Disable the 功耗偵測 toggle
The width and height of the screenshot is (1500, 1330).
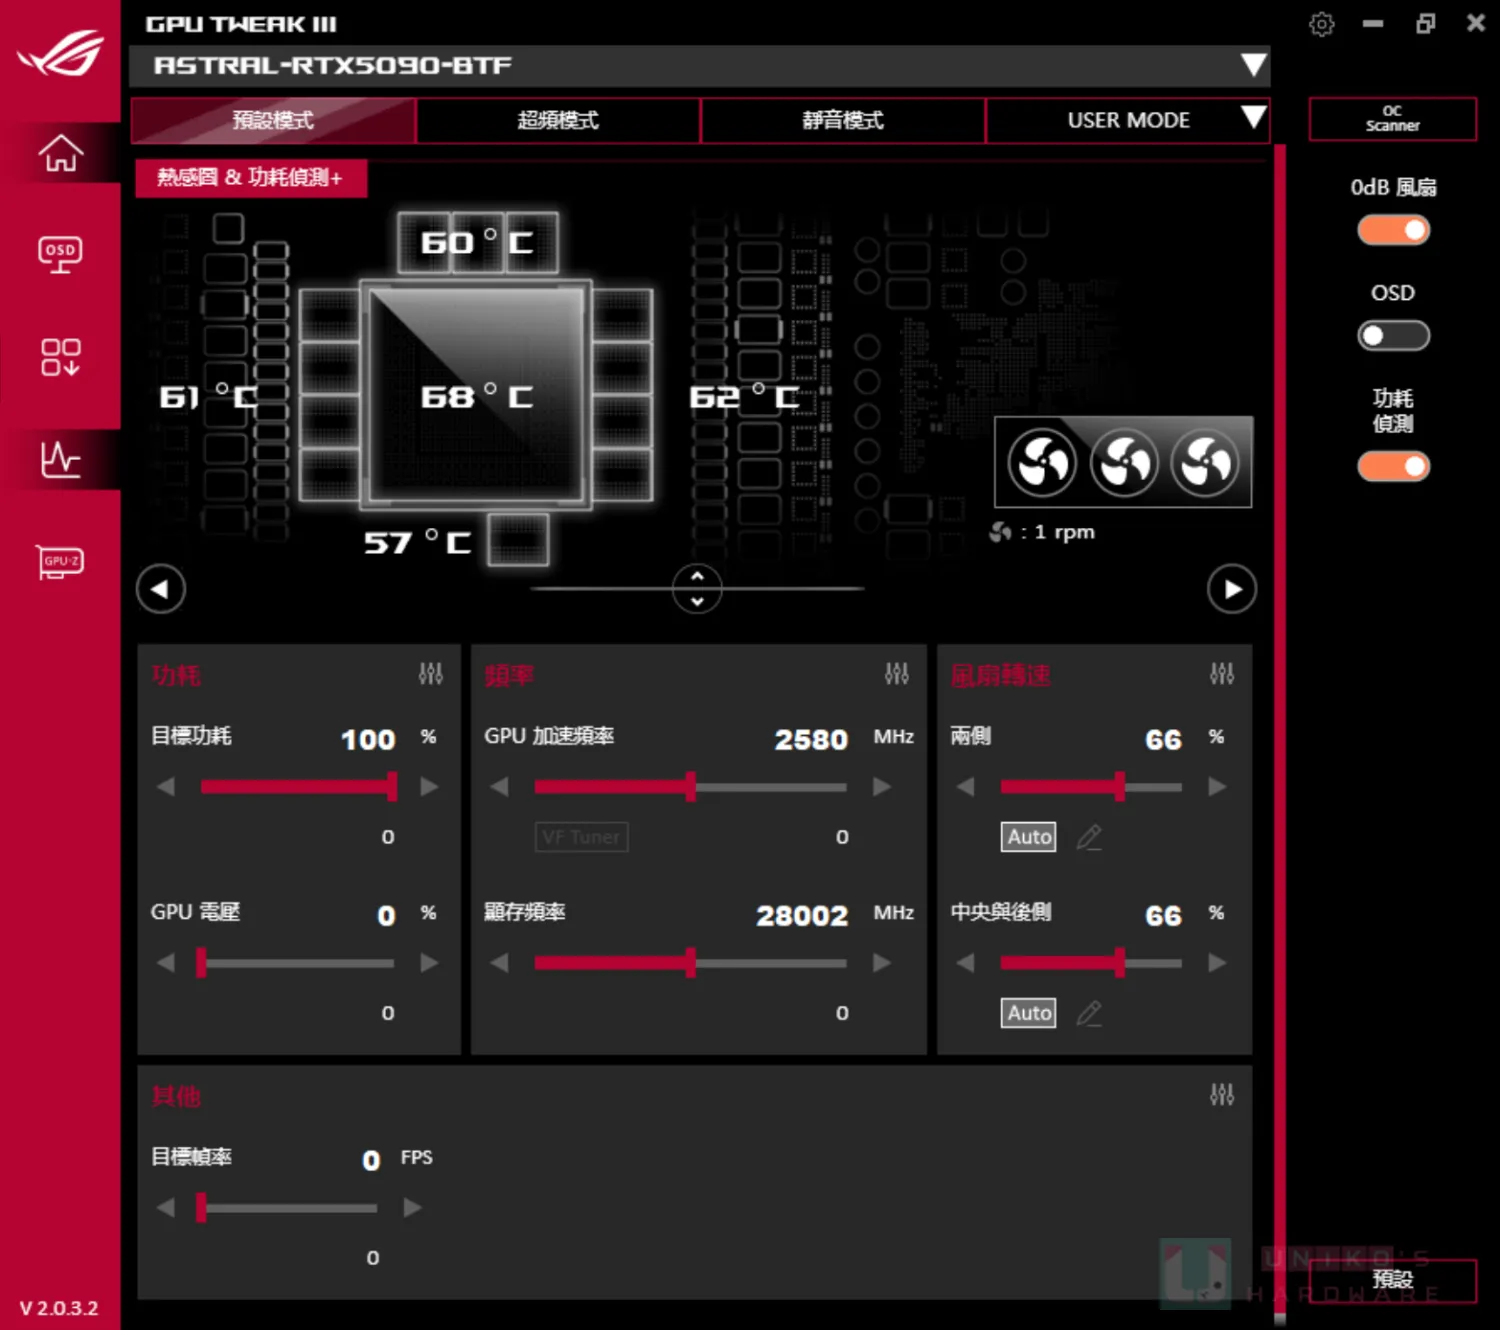coord(1393,467)
